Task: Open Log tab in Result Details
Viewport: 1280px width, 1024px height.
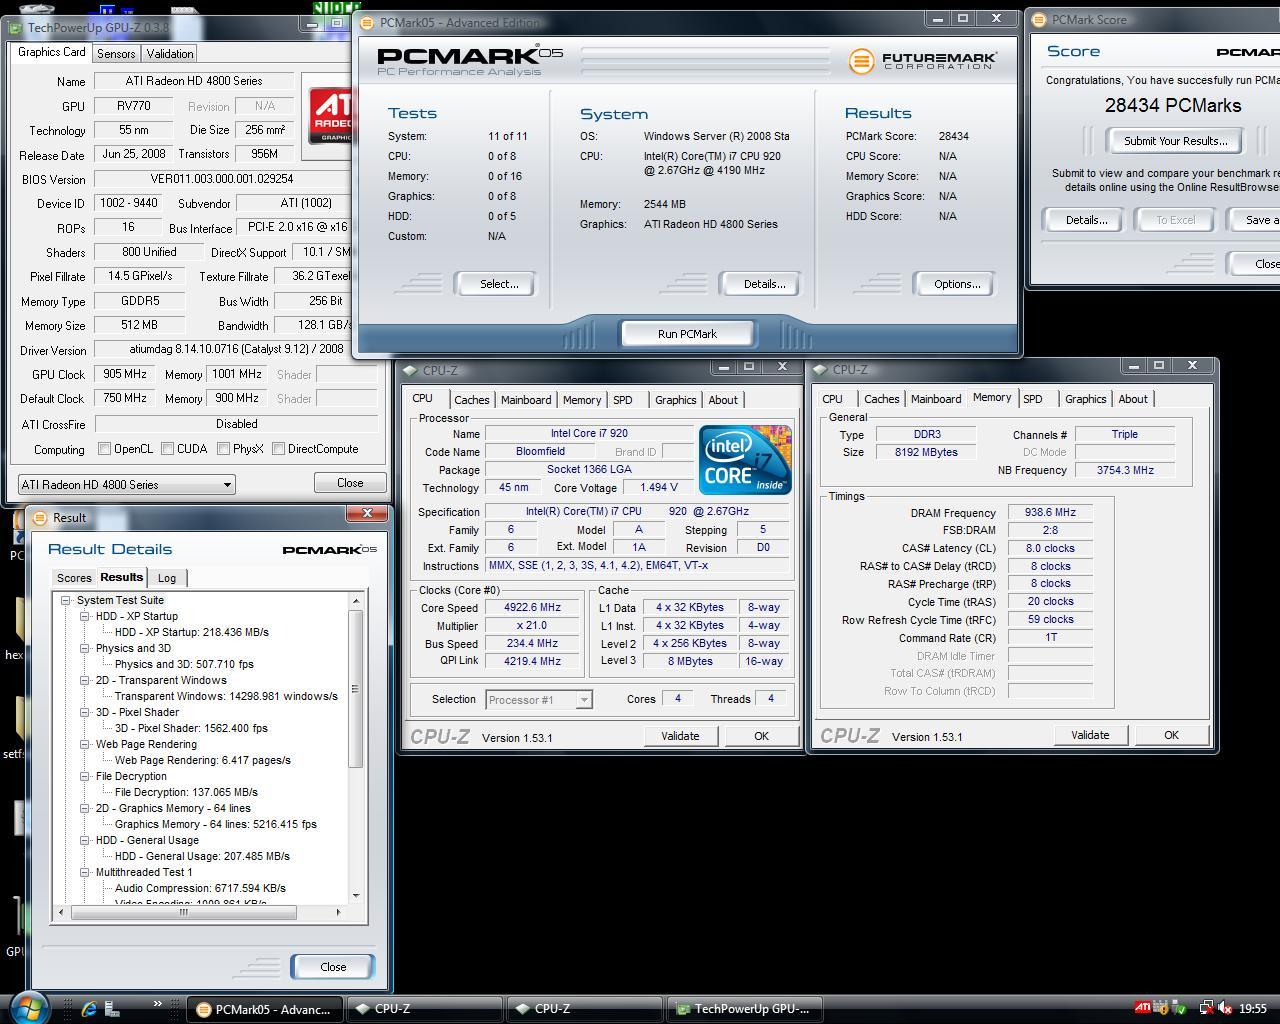Action: [167, 578]
